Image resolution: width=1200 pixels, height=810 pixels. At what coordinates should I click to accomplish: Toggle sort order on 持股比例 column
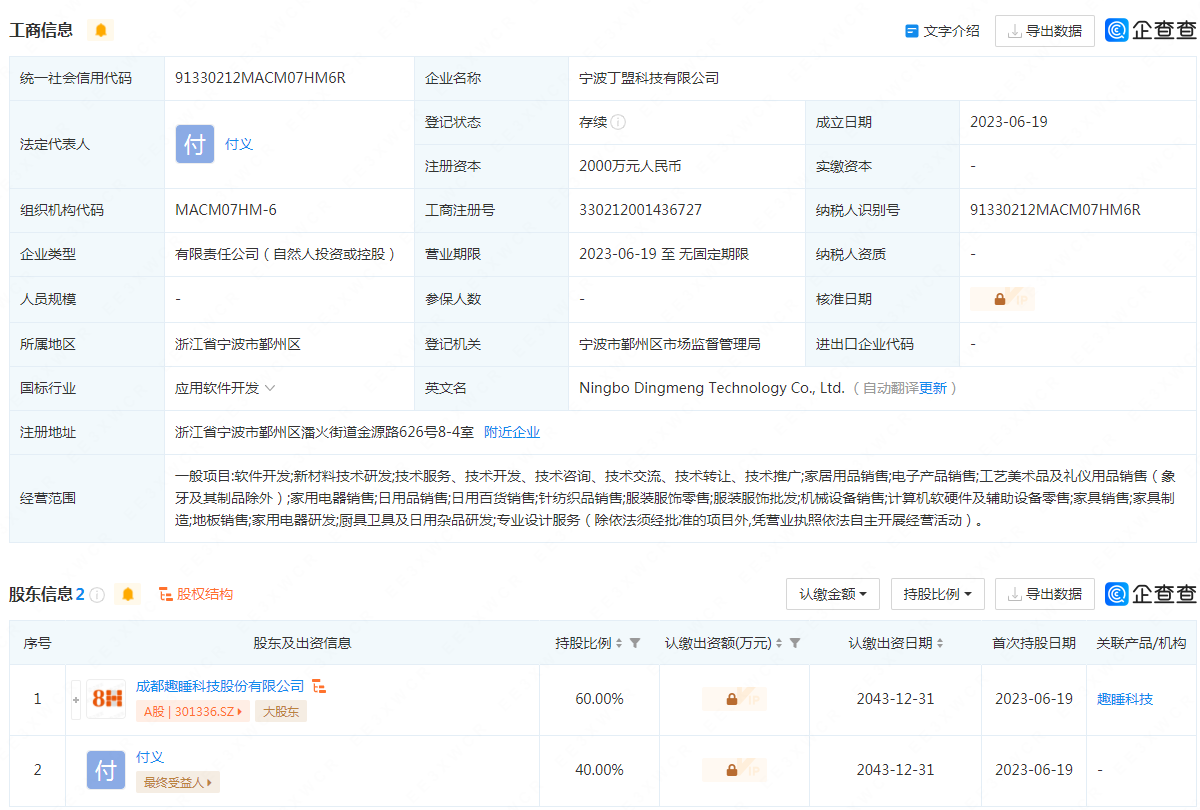pos(619,643)
